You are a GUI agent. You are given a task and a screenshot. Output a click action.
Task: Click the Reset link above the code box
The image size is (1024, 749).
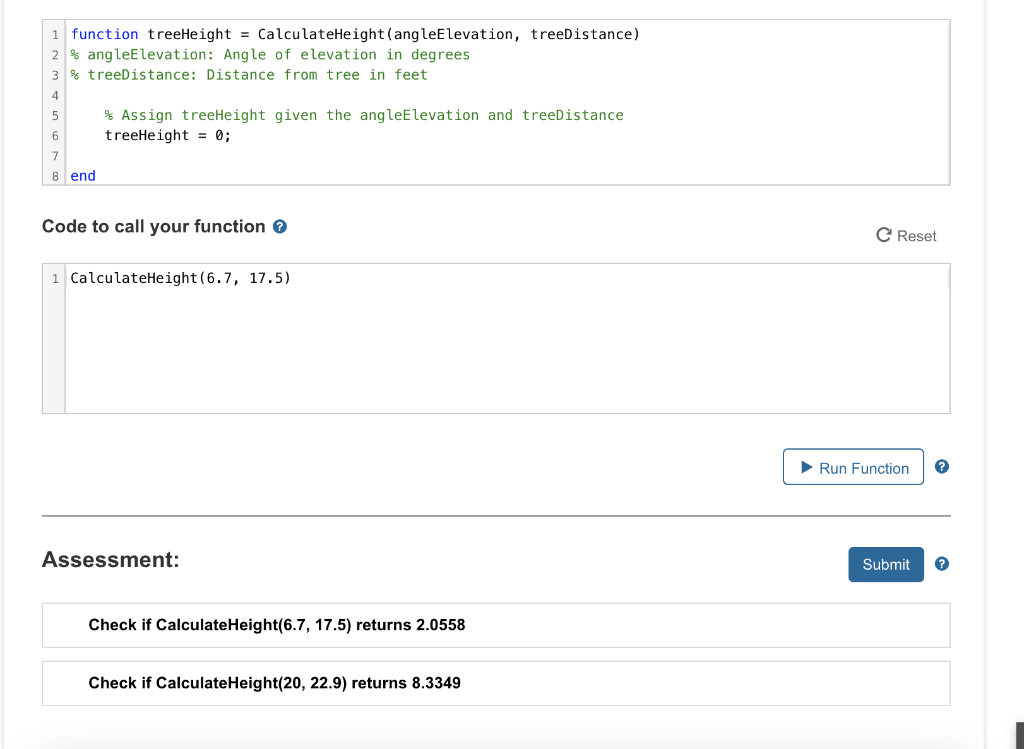914,235
